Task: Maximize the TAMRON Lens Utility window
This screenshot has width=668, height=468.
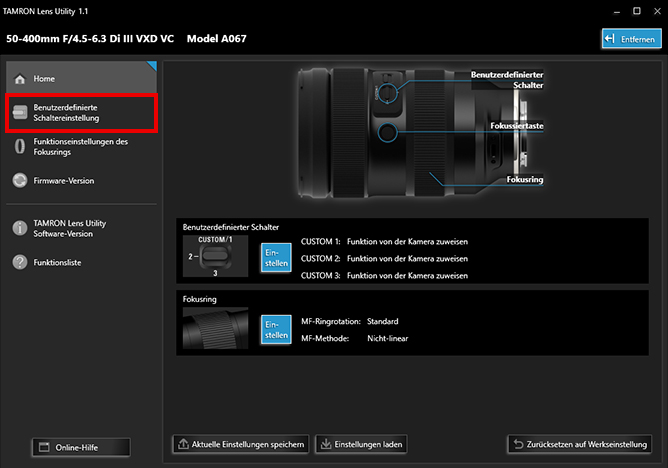Action: (x=636, y=11)
